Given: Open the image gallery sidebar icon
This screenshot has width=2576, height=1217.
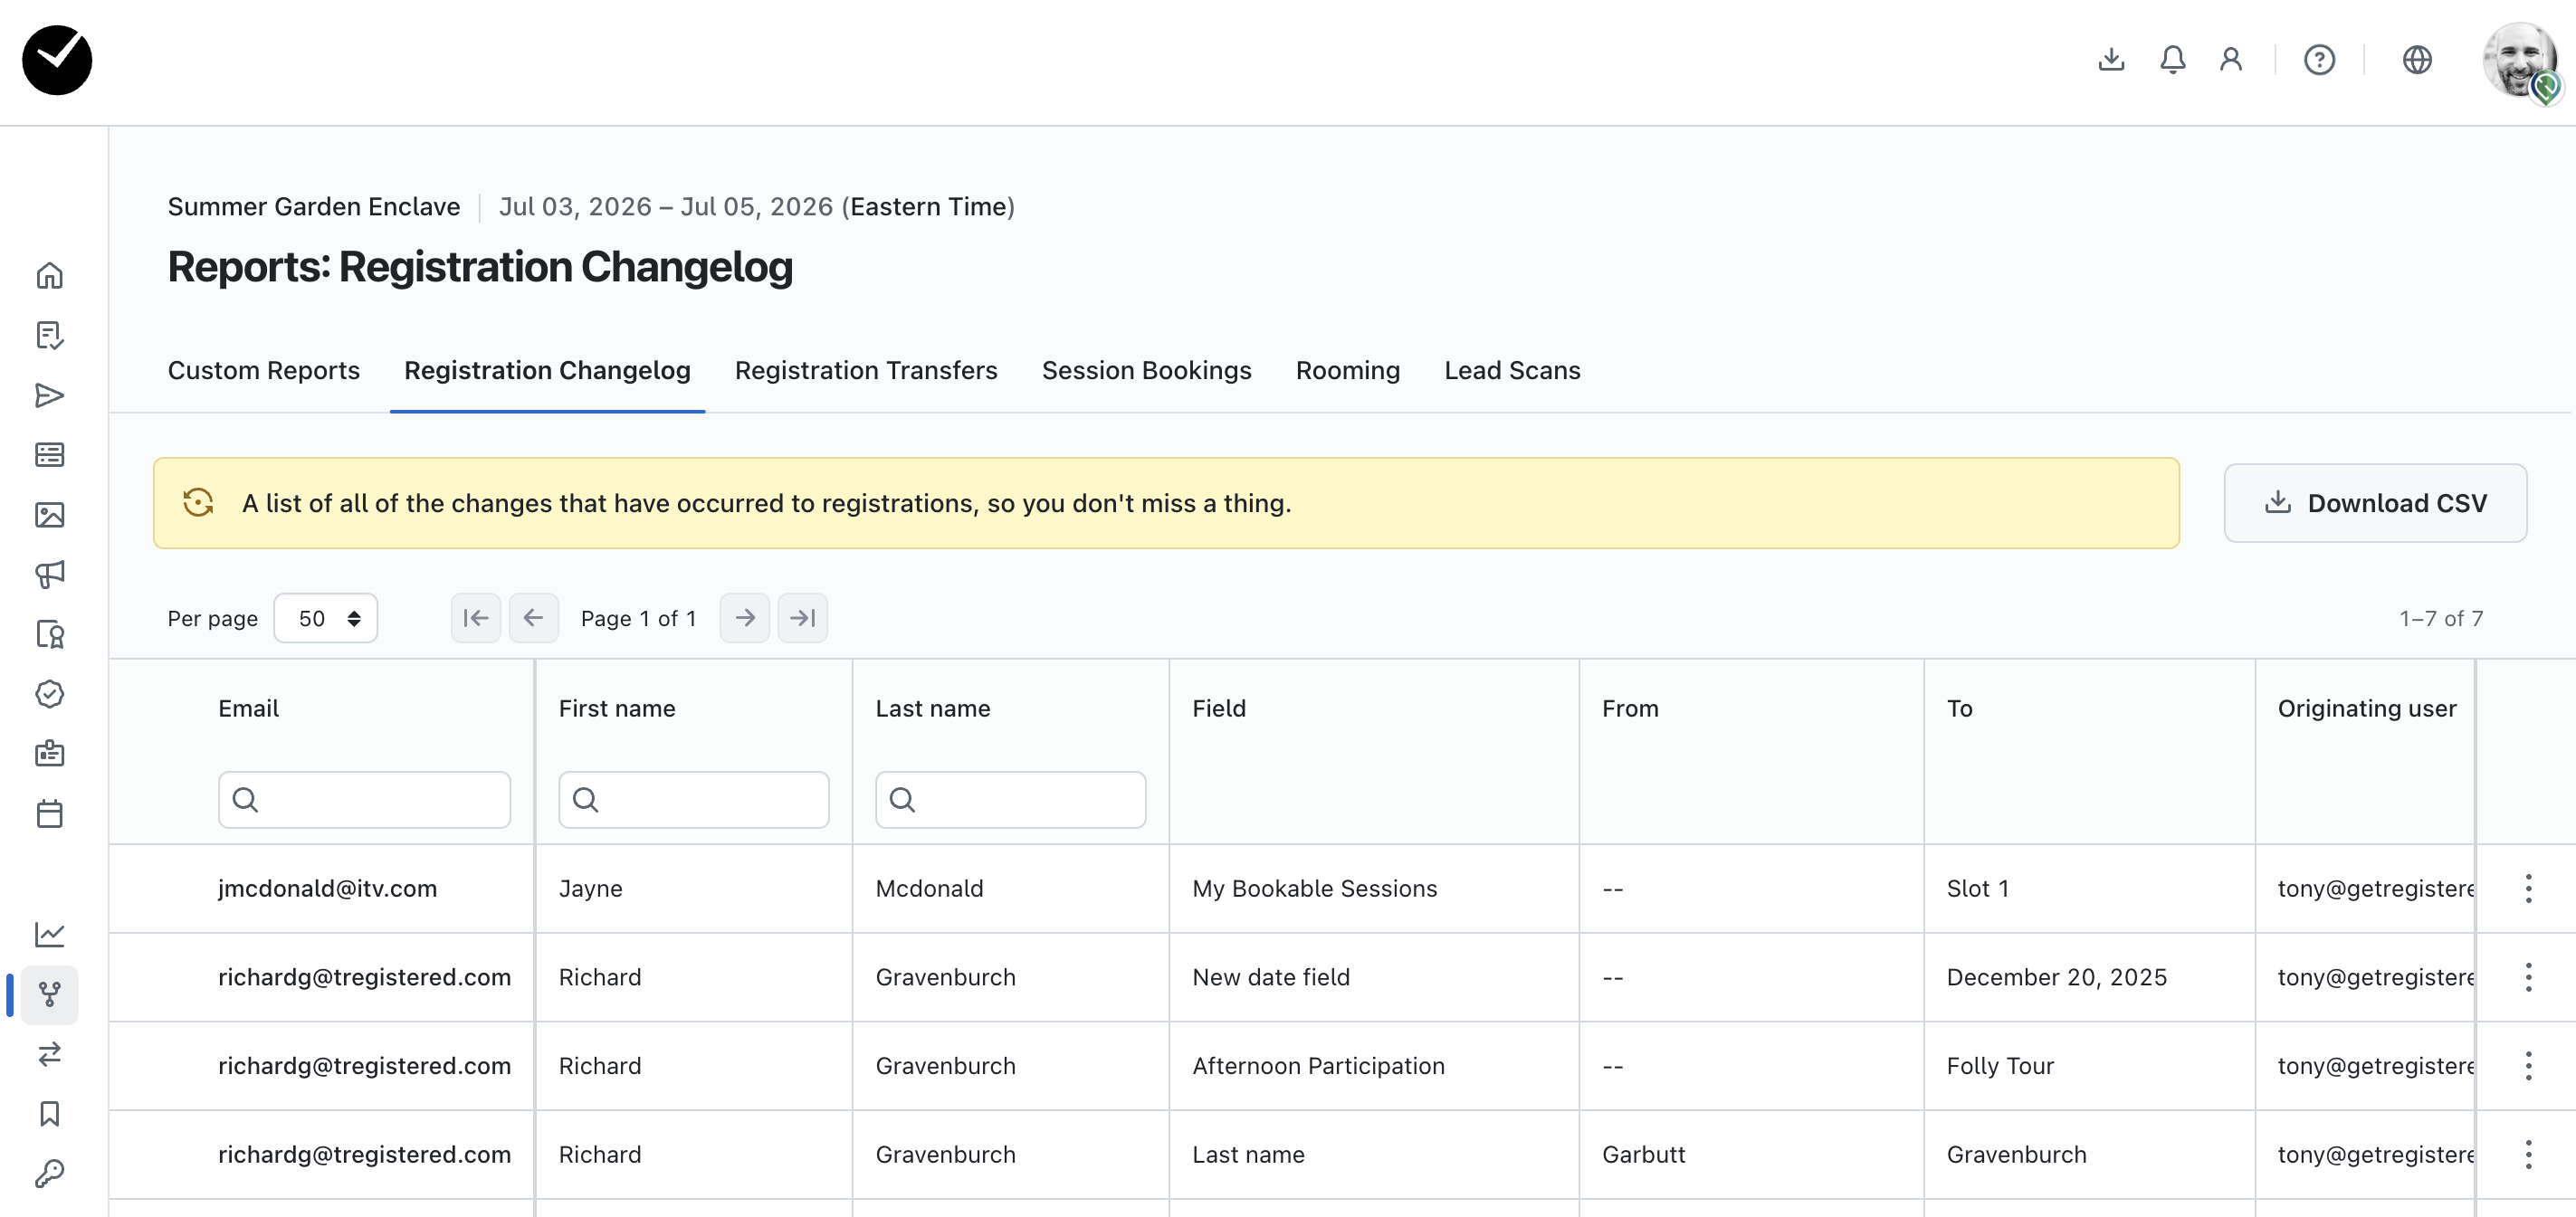Looking at the screenshot, I should [49, 515].
